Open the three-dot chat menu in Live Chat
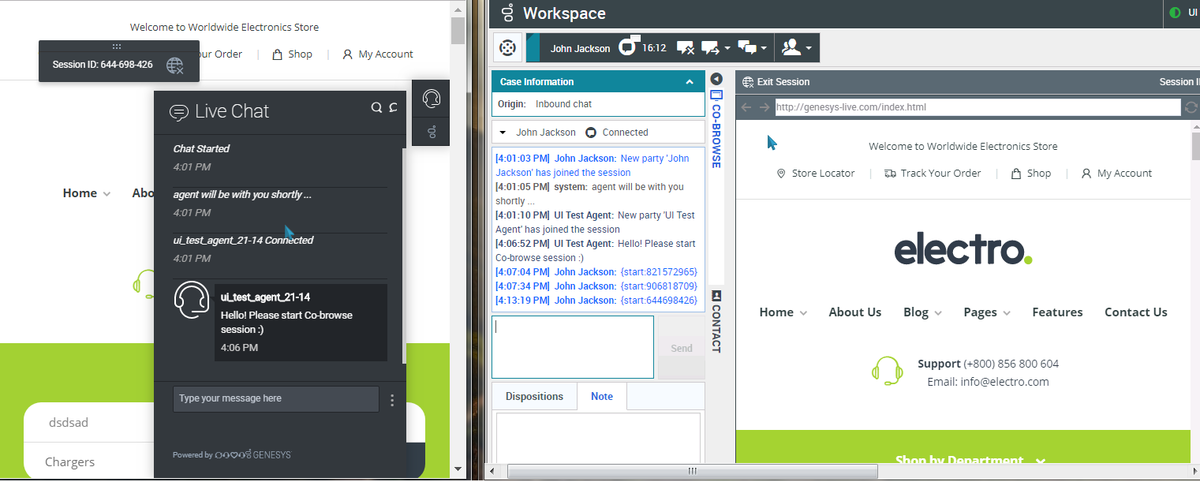This screenshot has width=1200, height=482. coord(392,400)
